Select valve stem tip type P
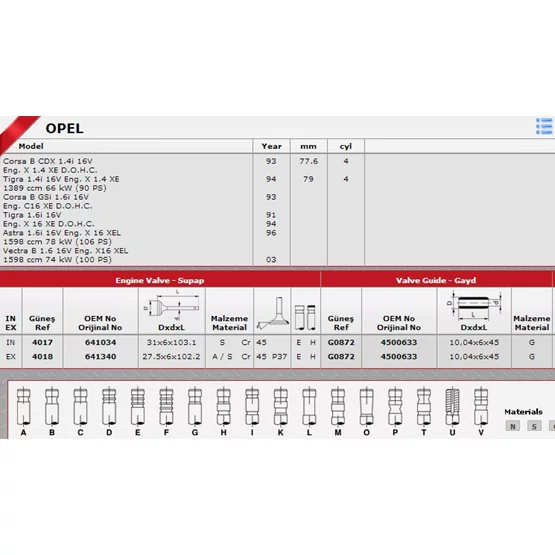 (x=395, y=411)
